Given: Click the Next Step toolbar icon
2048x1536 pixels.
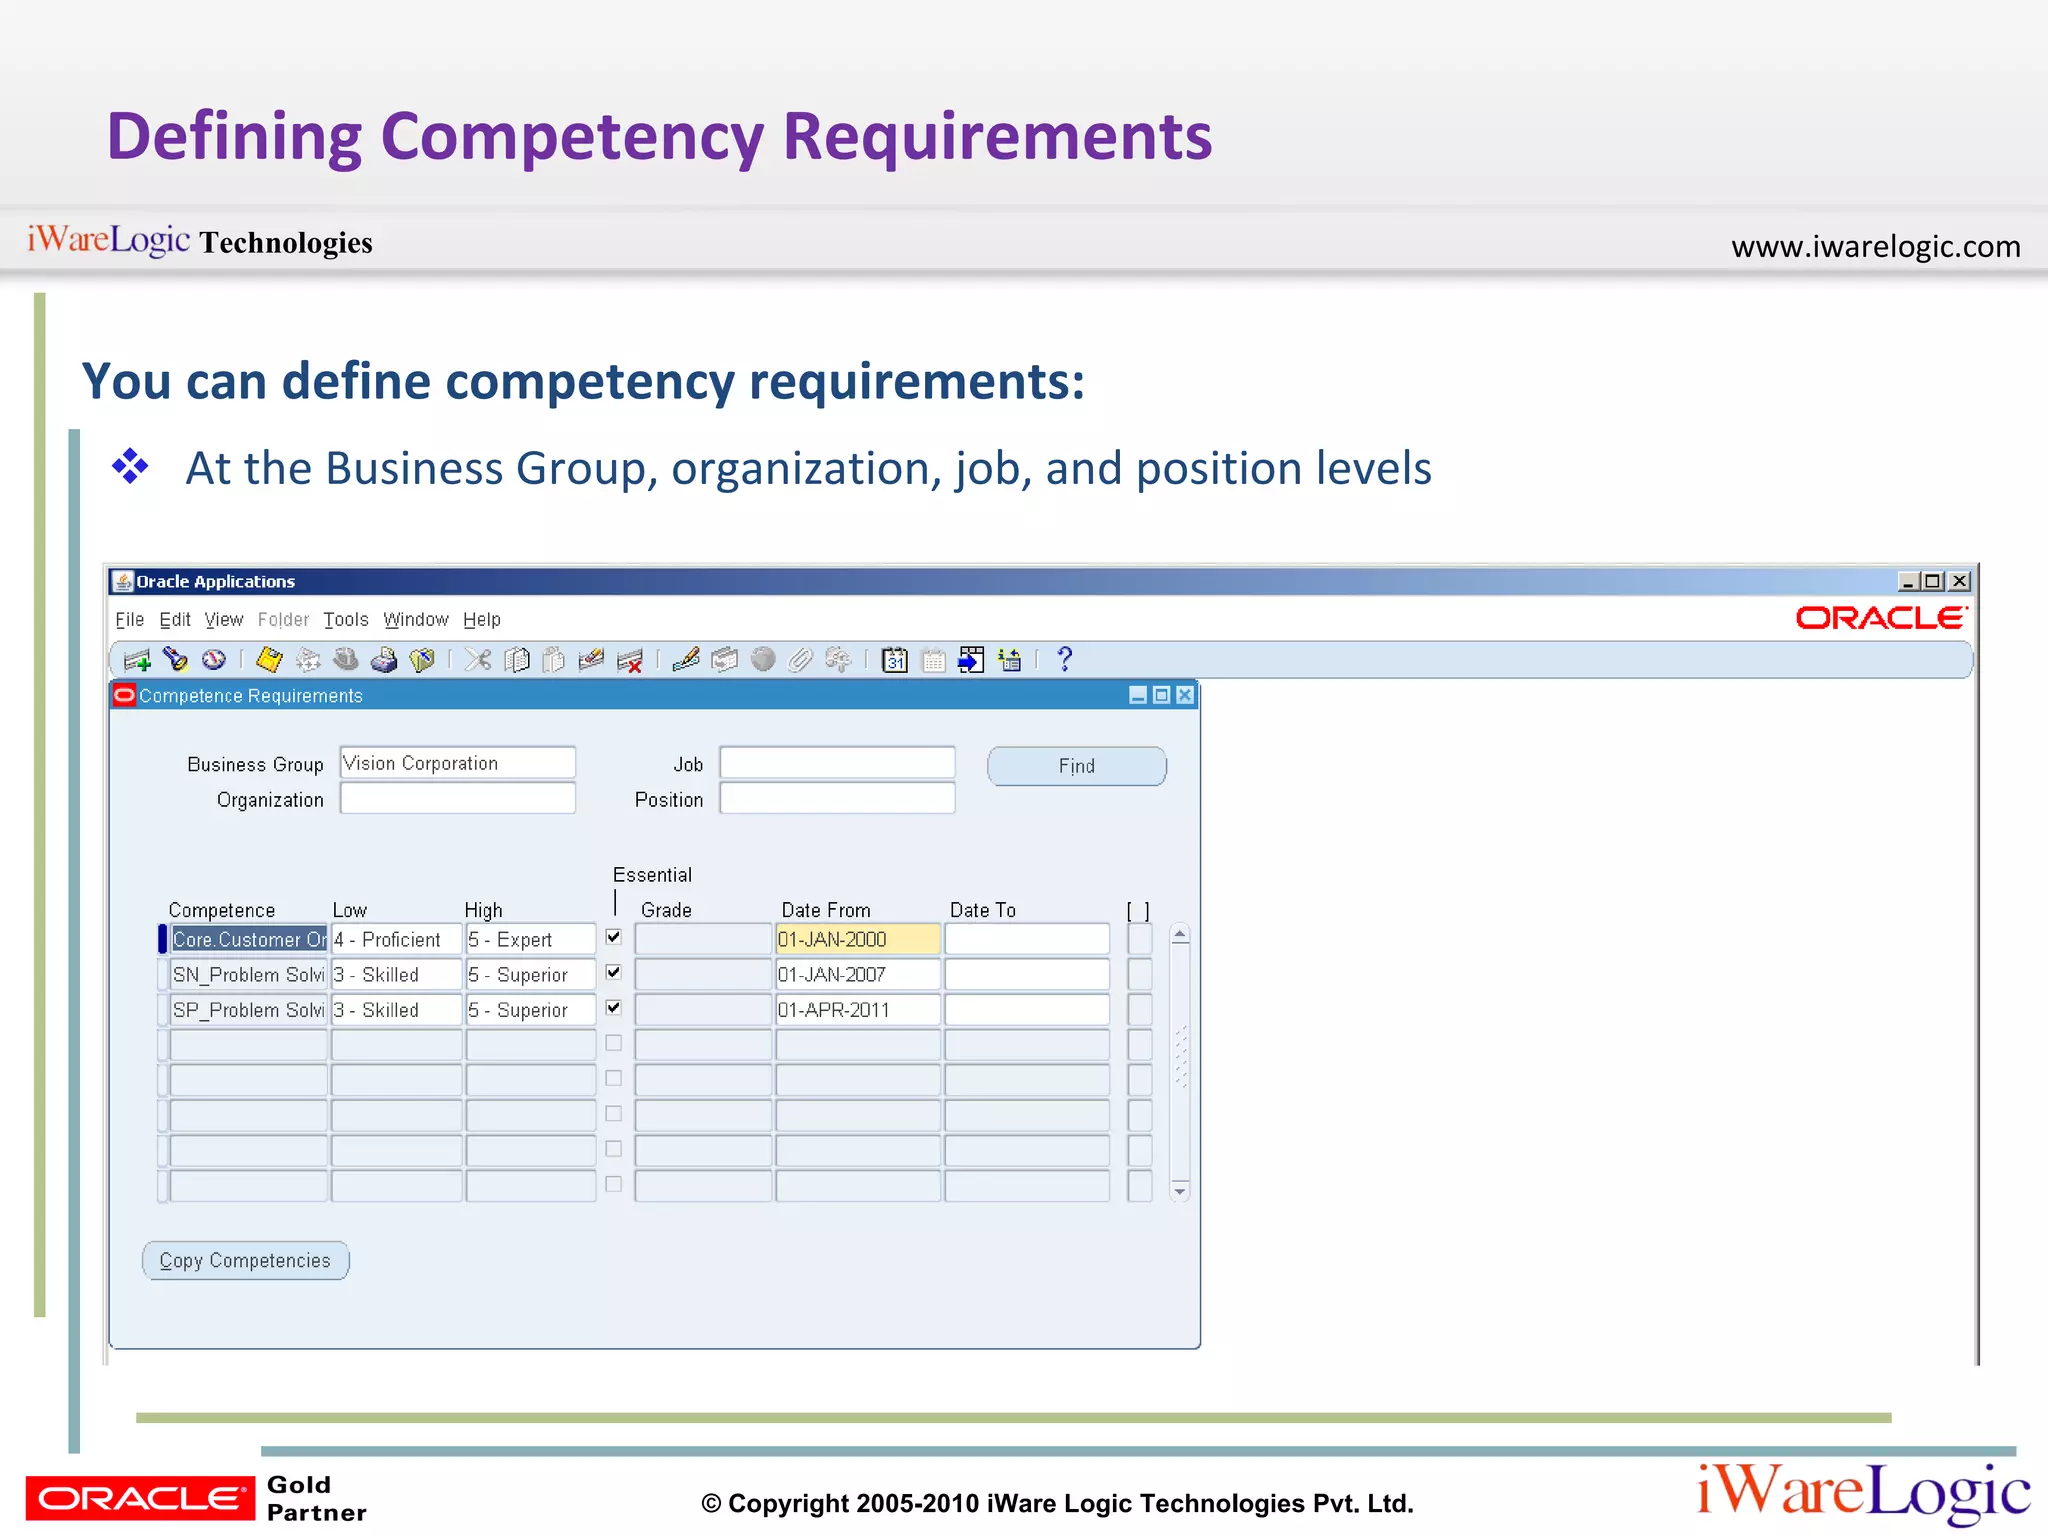Looking at the screenshot, I should 308,660.
